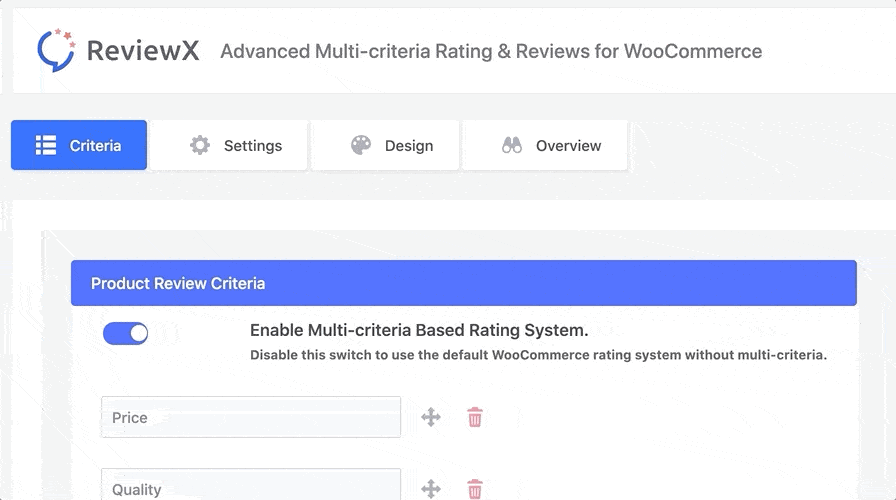The height and width of the screenshot is (500, 896).
Task: Click 'Enable Multi-criteria Based Rating System.' text
Action: tap(419, 330)
